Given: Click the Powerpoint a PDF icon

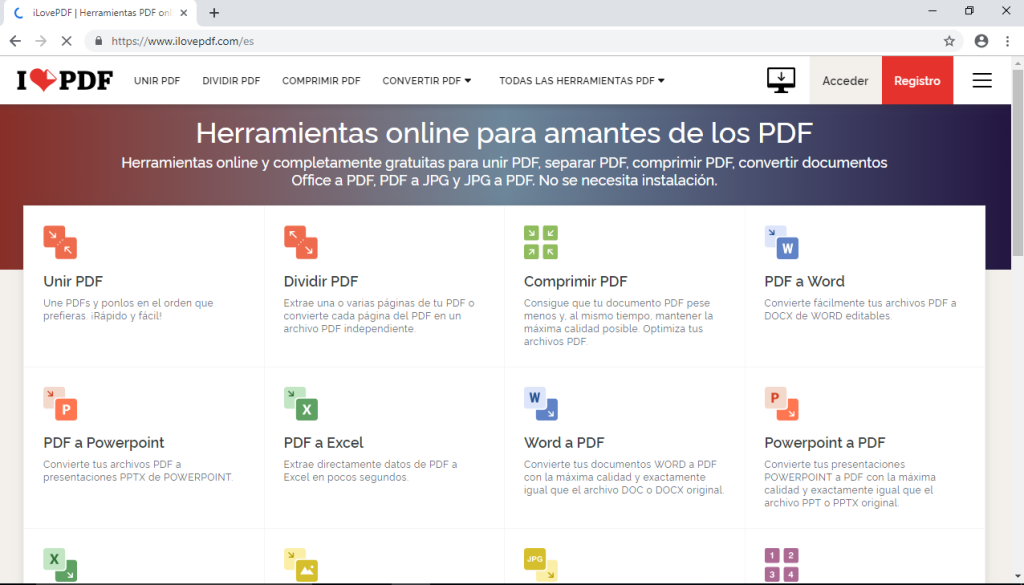Looking at the screenshot, I should [x=781, y=403].
